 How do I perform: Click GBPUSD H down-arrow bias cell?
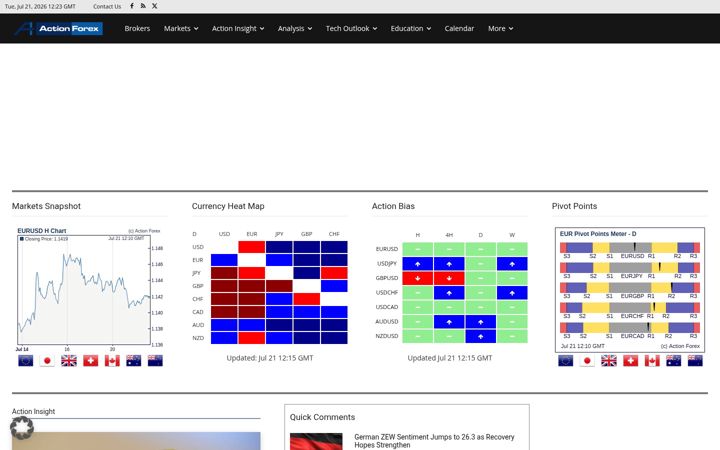coord(417,278)
